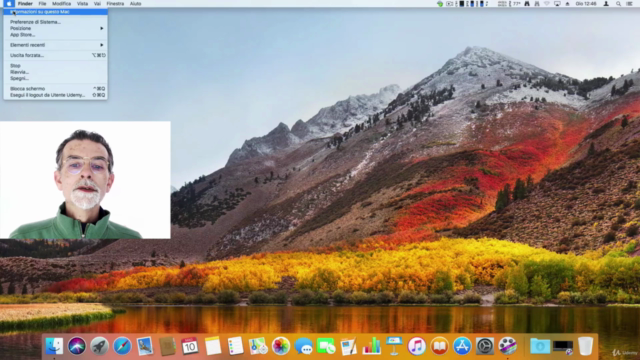Click green shield menu bar icon
The height and width of the screenshot is (360, 640).
click(x=440, y=4)
